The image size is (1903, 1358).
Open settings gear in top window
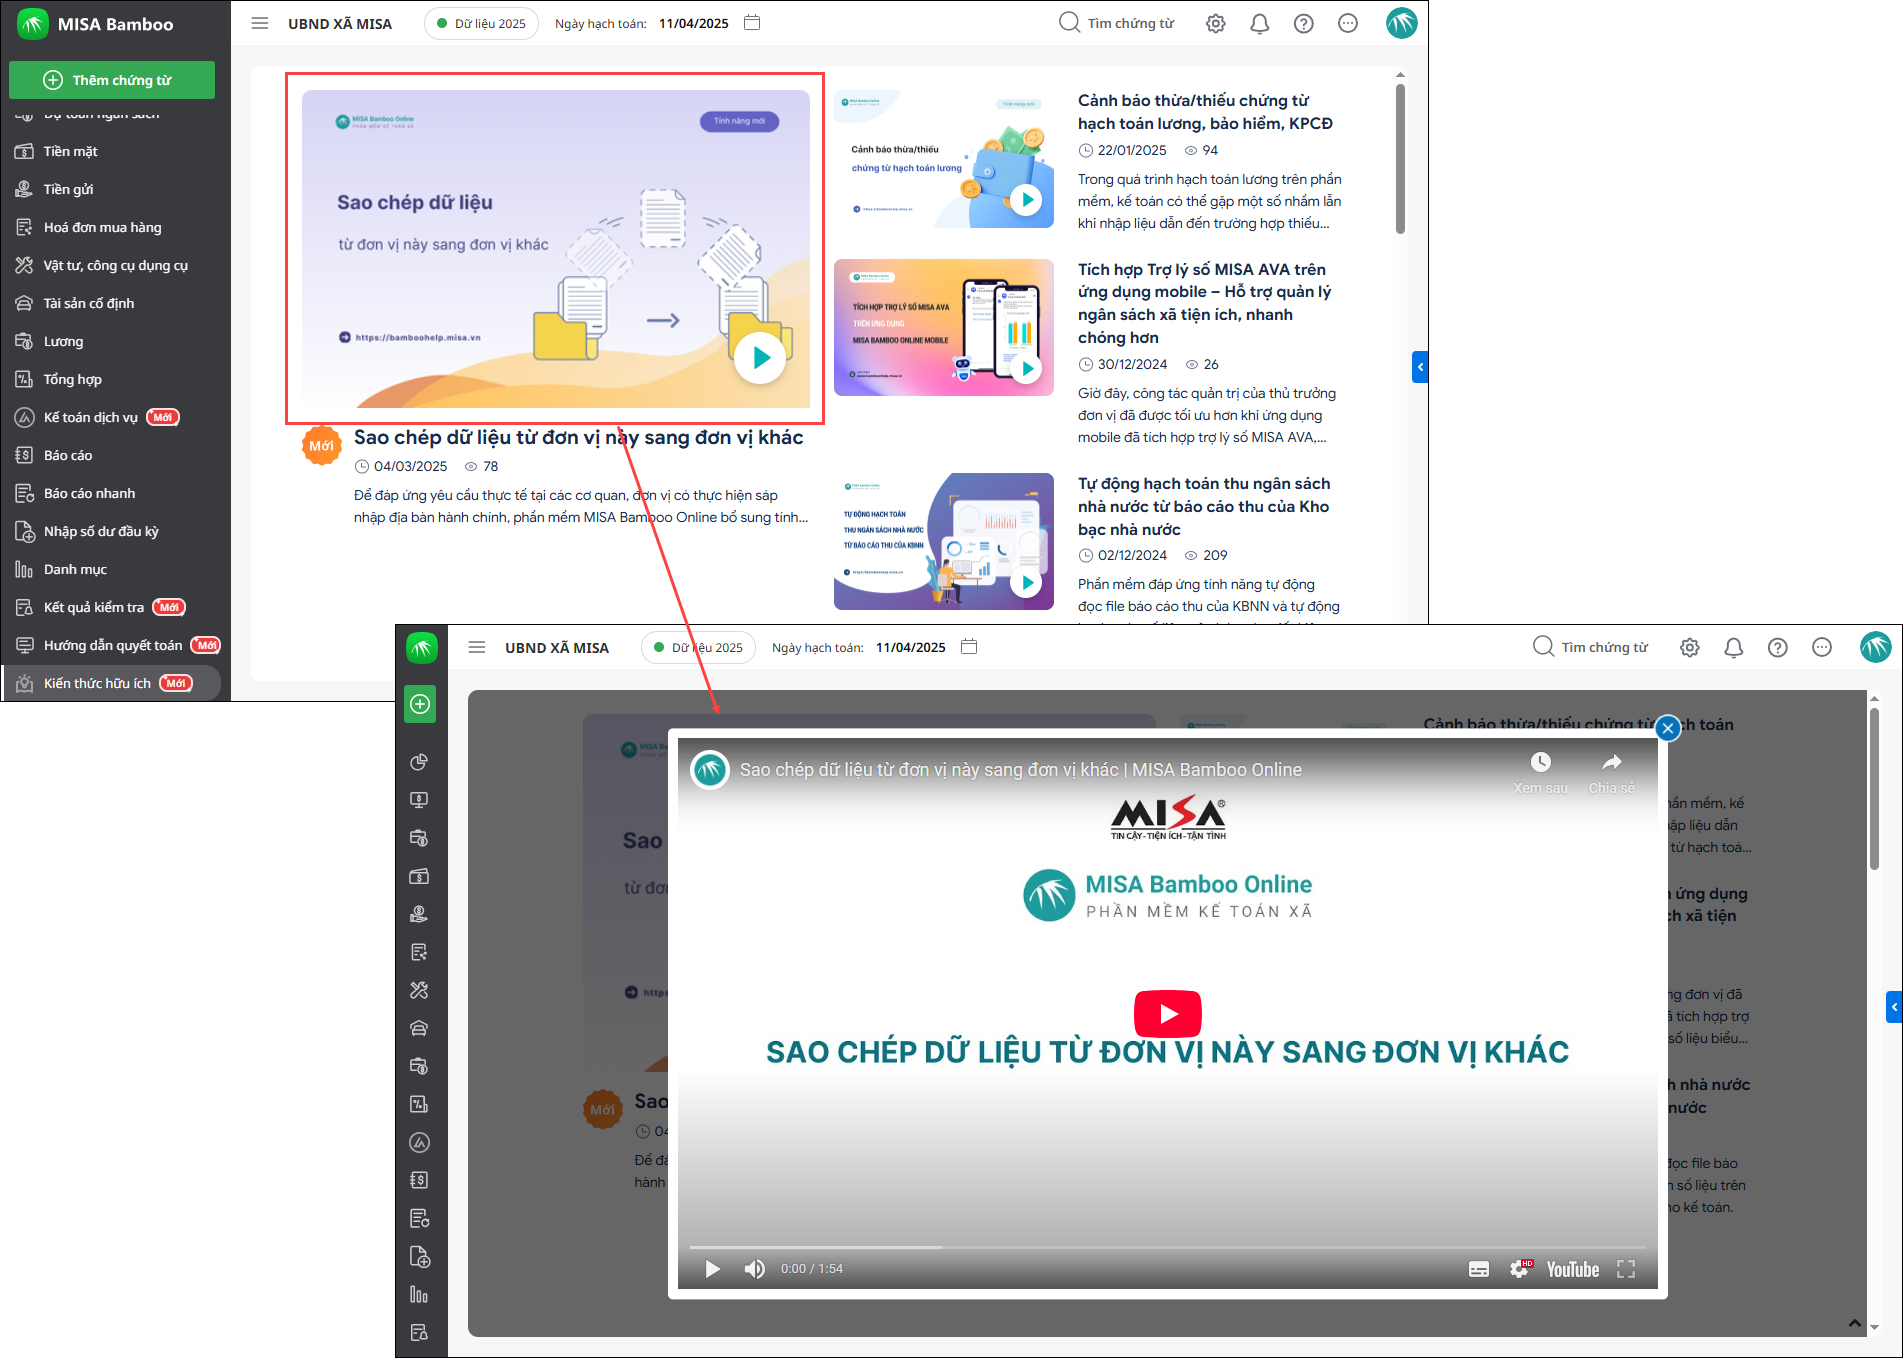(x=1215, y=23)
